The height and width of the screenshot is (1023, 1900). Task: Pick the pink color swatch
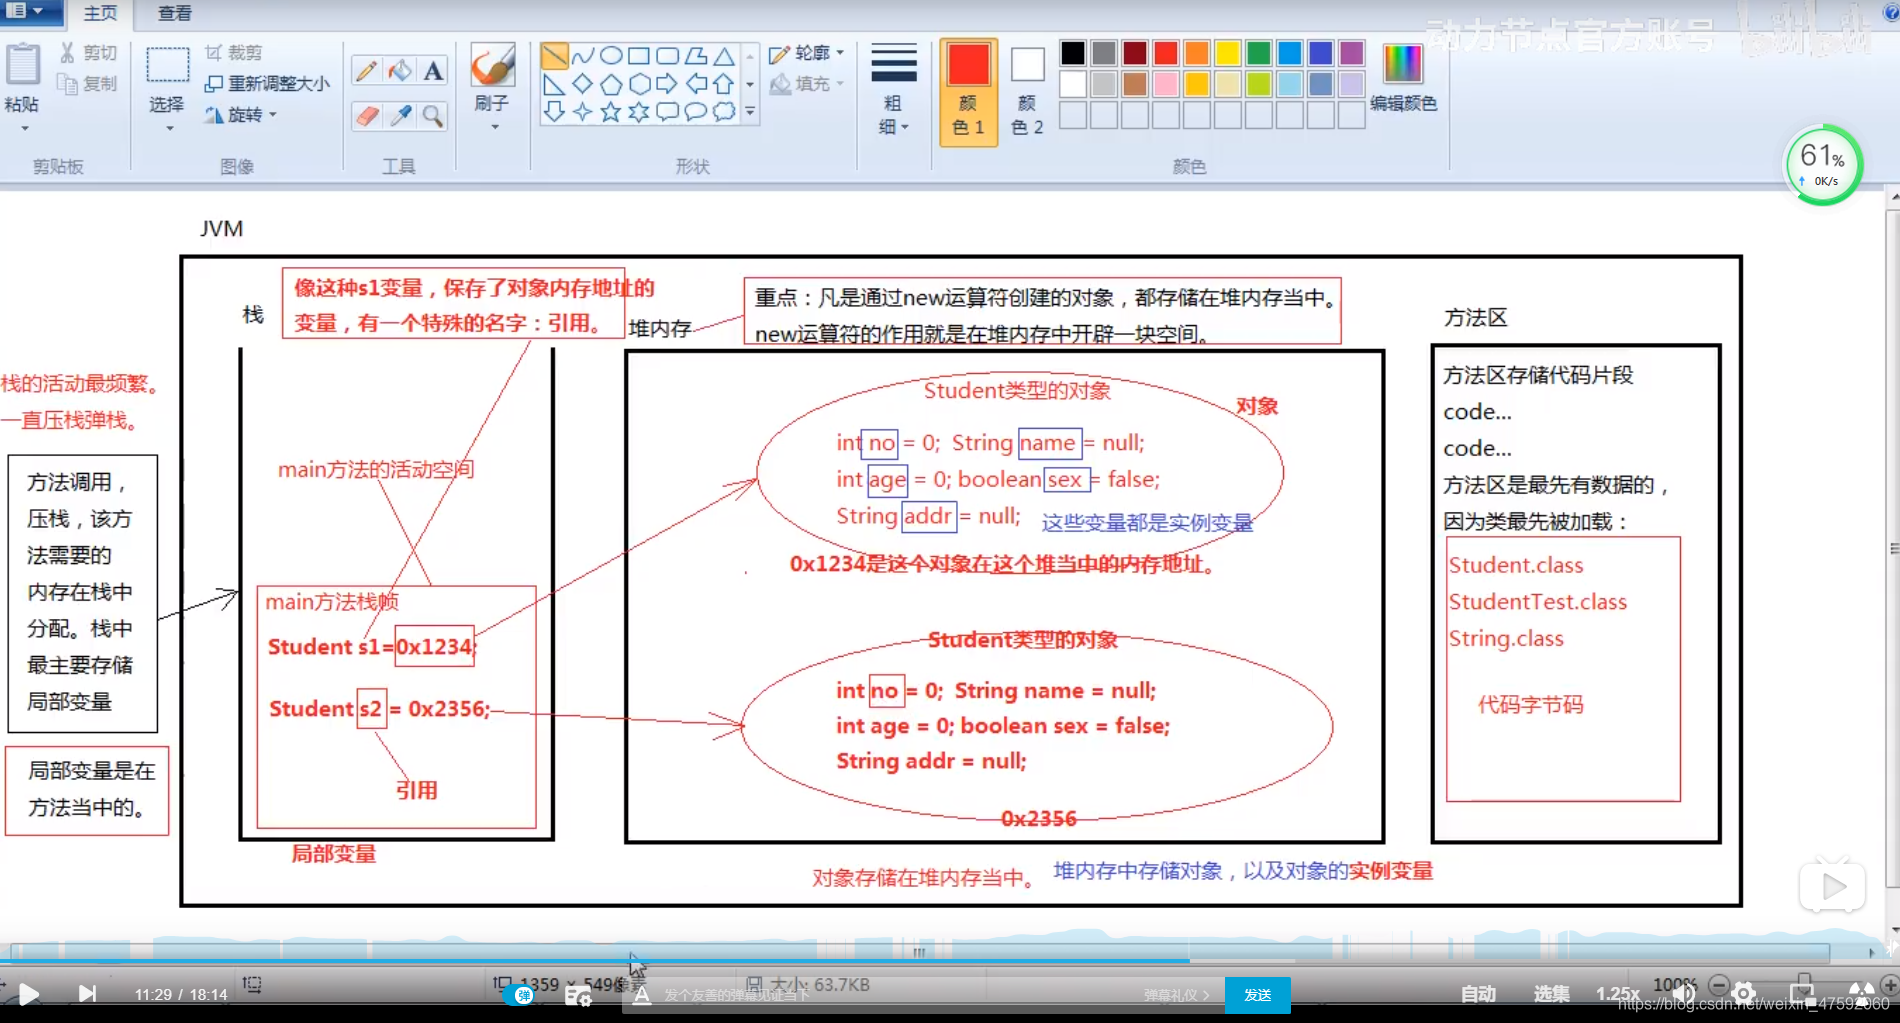(x=1166, y=84)
